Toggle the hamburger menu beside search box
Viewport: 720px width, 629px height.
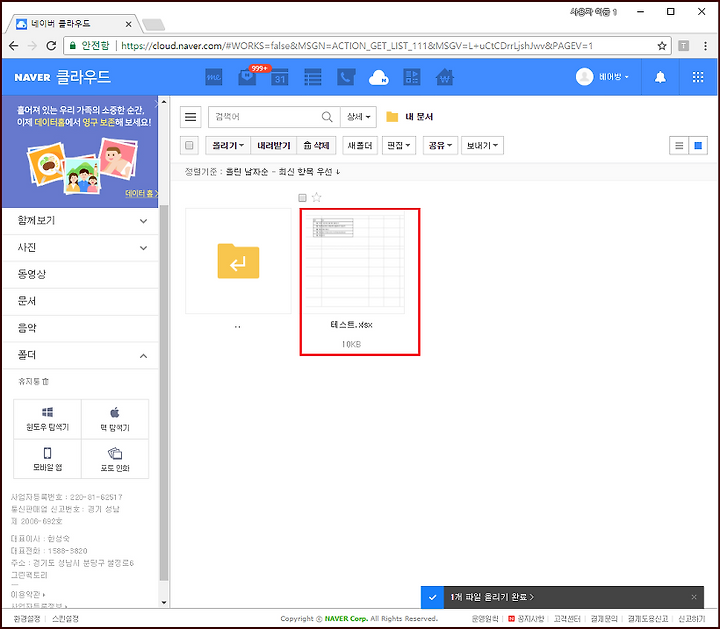click(191, 117)
